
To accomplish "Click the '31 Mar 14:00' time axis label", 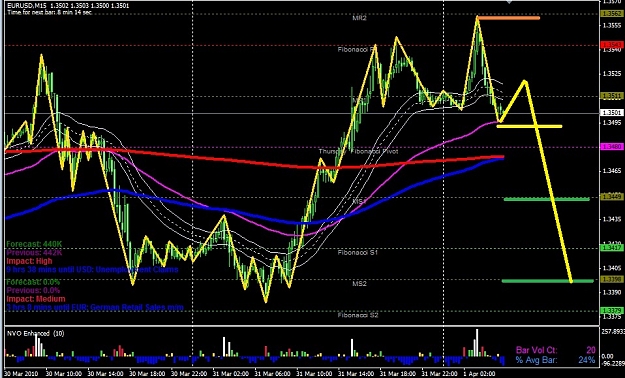I will coord(357,374).
